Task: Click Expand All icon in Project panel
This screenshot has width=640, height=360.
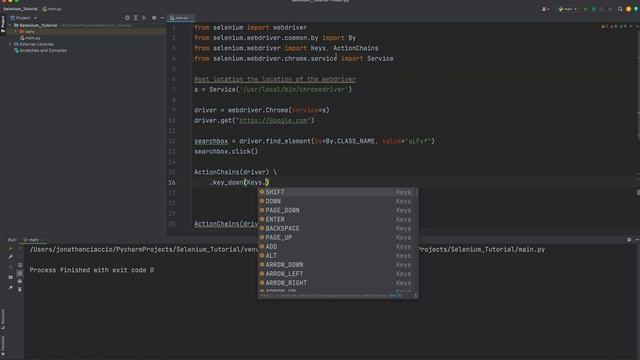Action: (136, 18)
